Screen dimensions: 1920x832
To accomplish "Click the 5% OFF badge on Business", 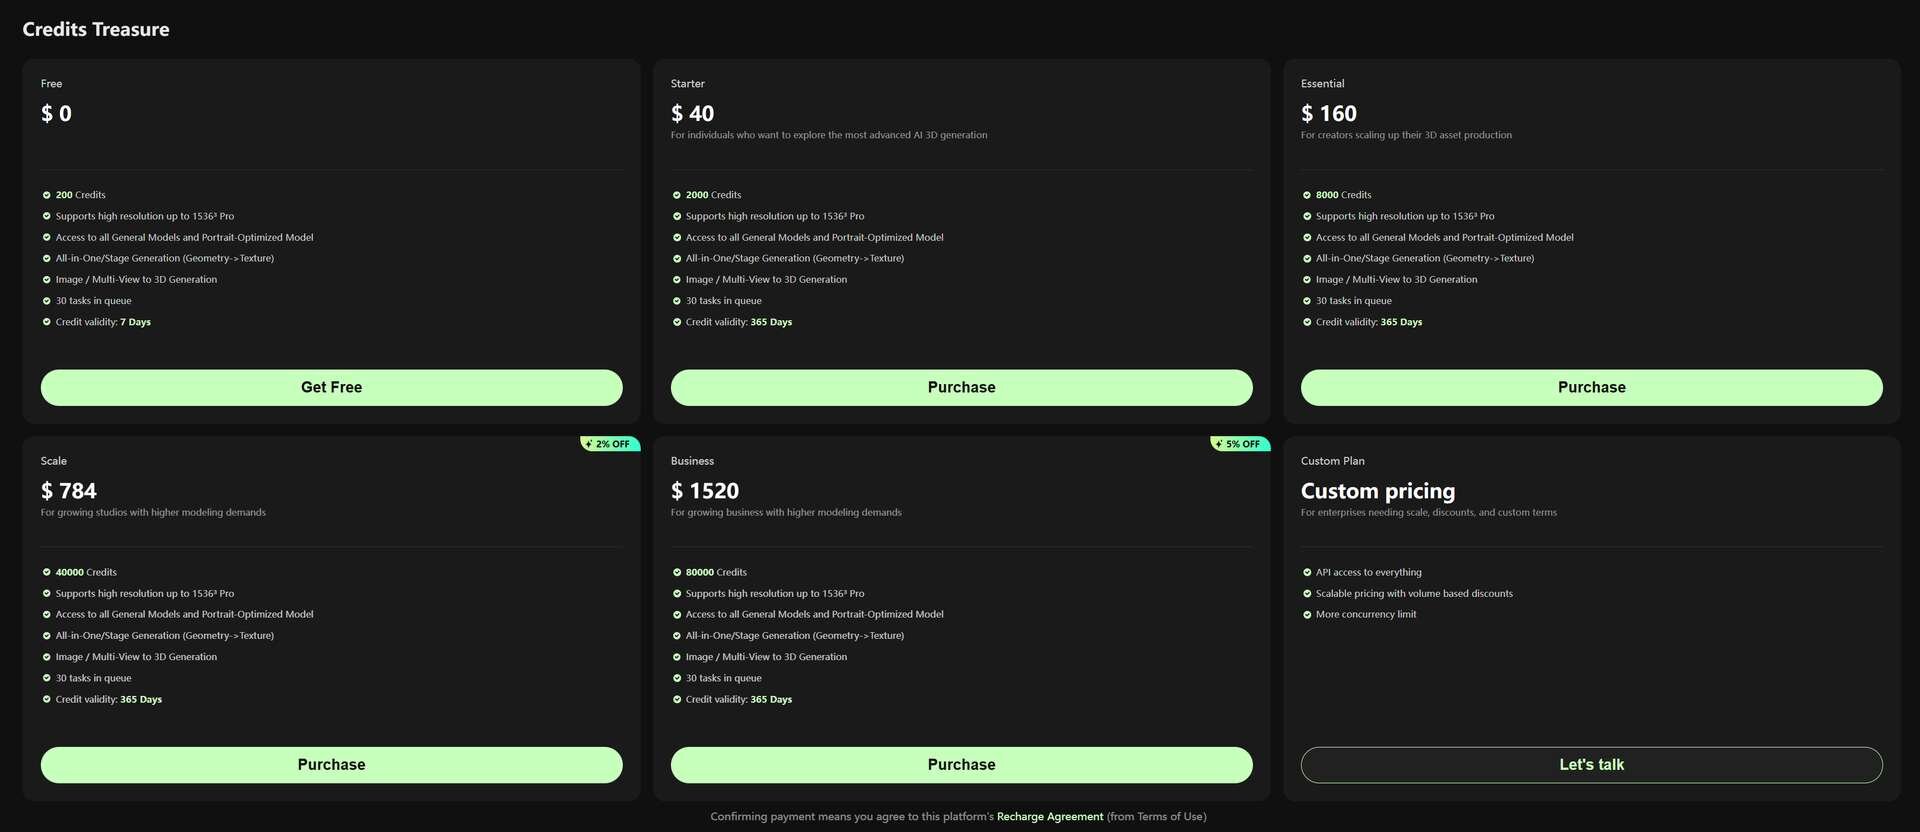I will click(x=1239, y=444).
